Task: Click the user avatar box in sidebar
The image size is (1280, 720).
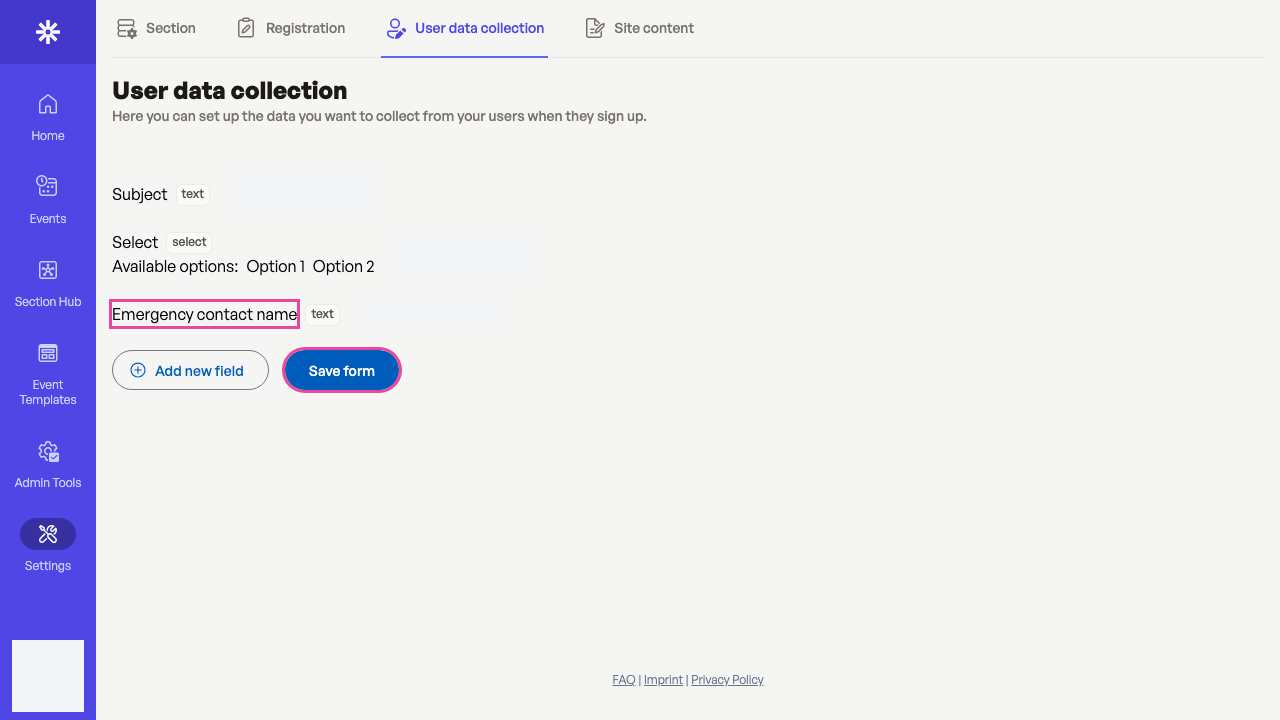Action: (48, 676)
